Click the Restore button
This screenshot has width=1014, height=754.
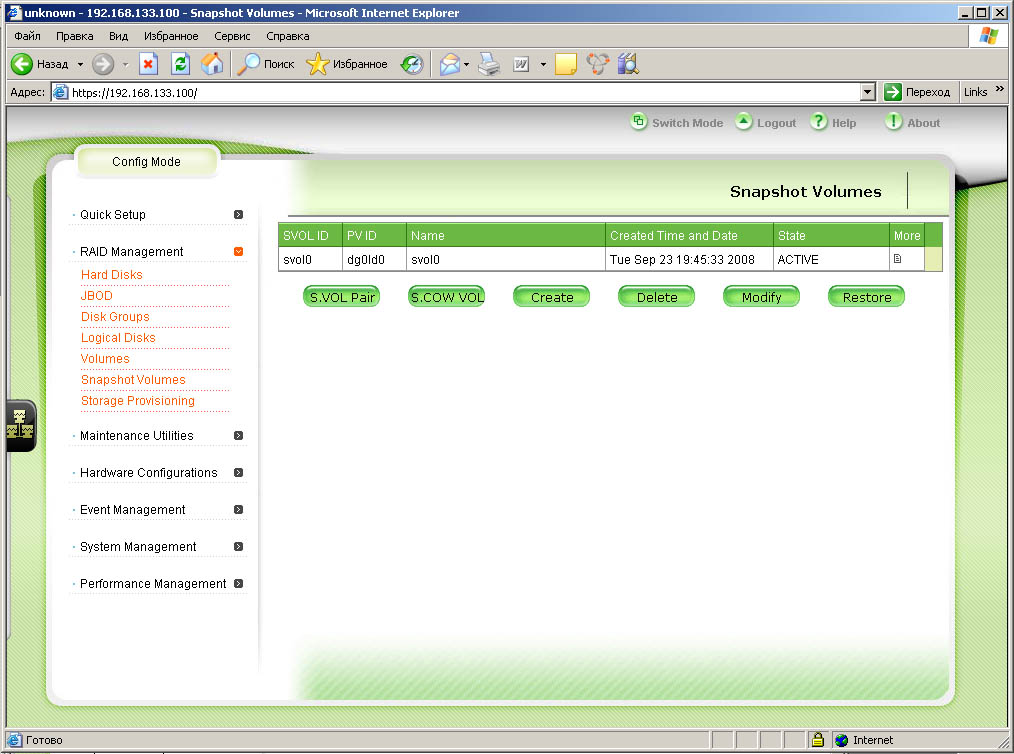pyautogui.click(x=867, y=297)
